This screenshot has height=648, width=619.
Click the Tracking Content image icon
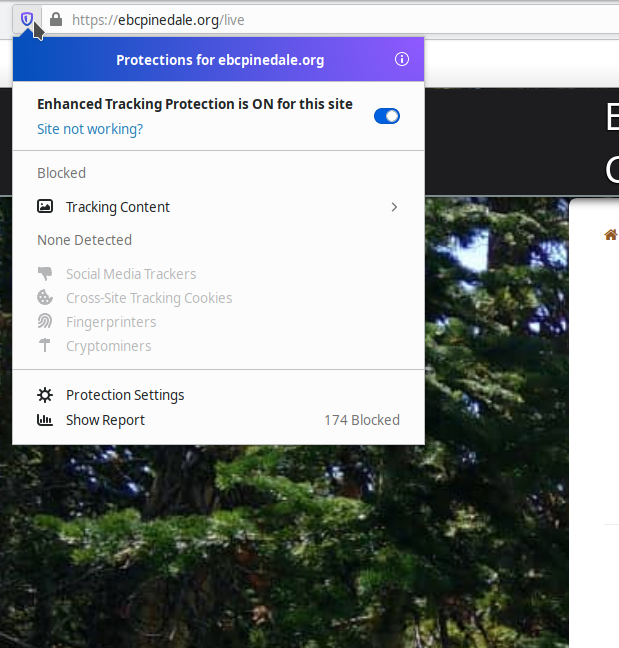pyautogui.click(x=45, y=206)
